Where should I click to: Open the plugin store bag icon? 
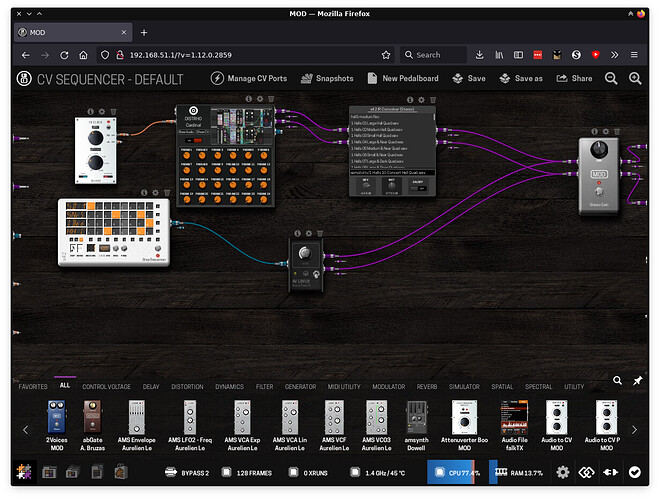pos(121,472)
